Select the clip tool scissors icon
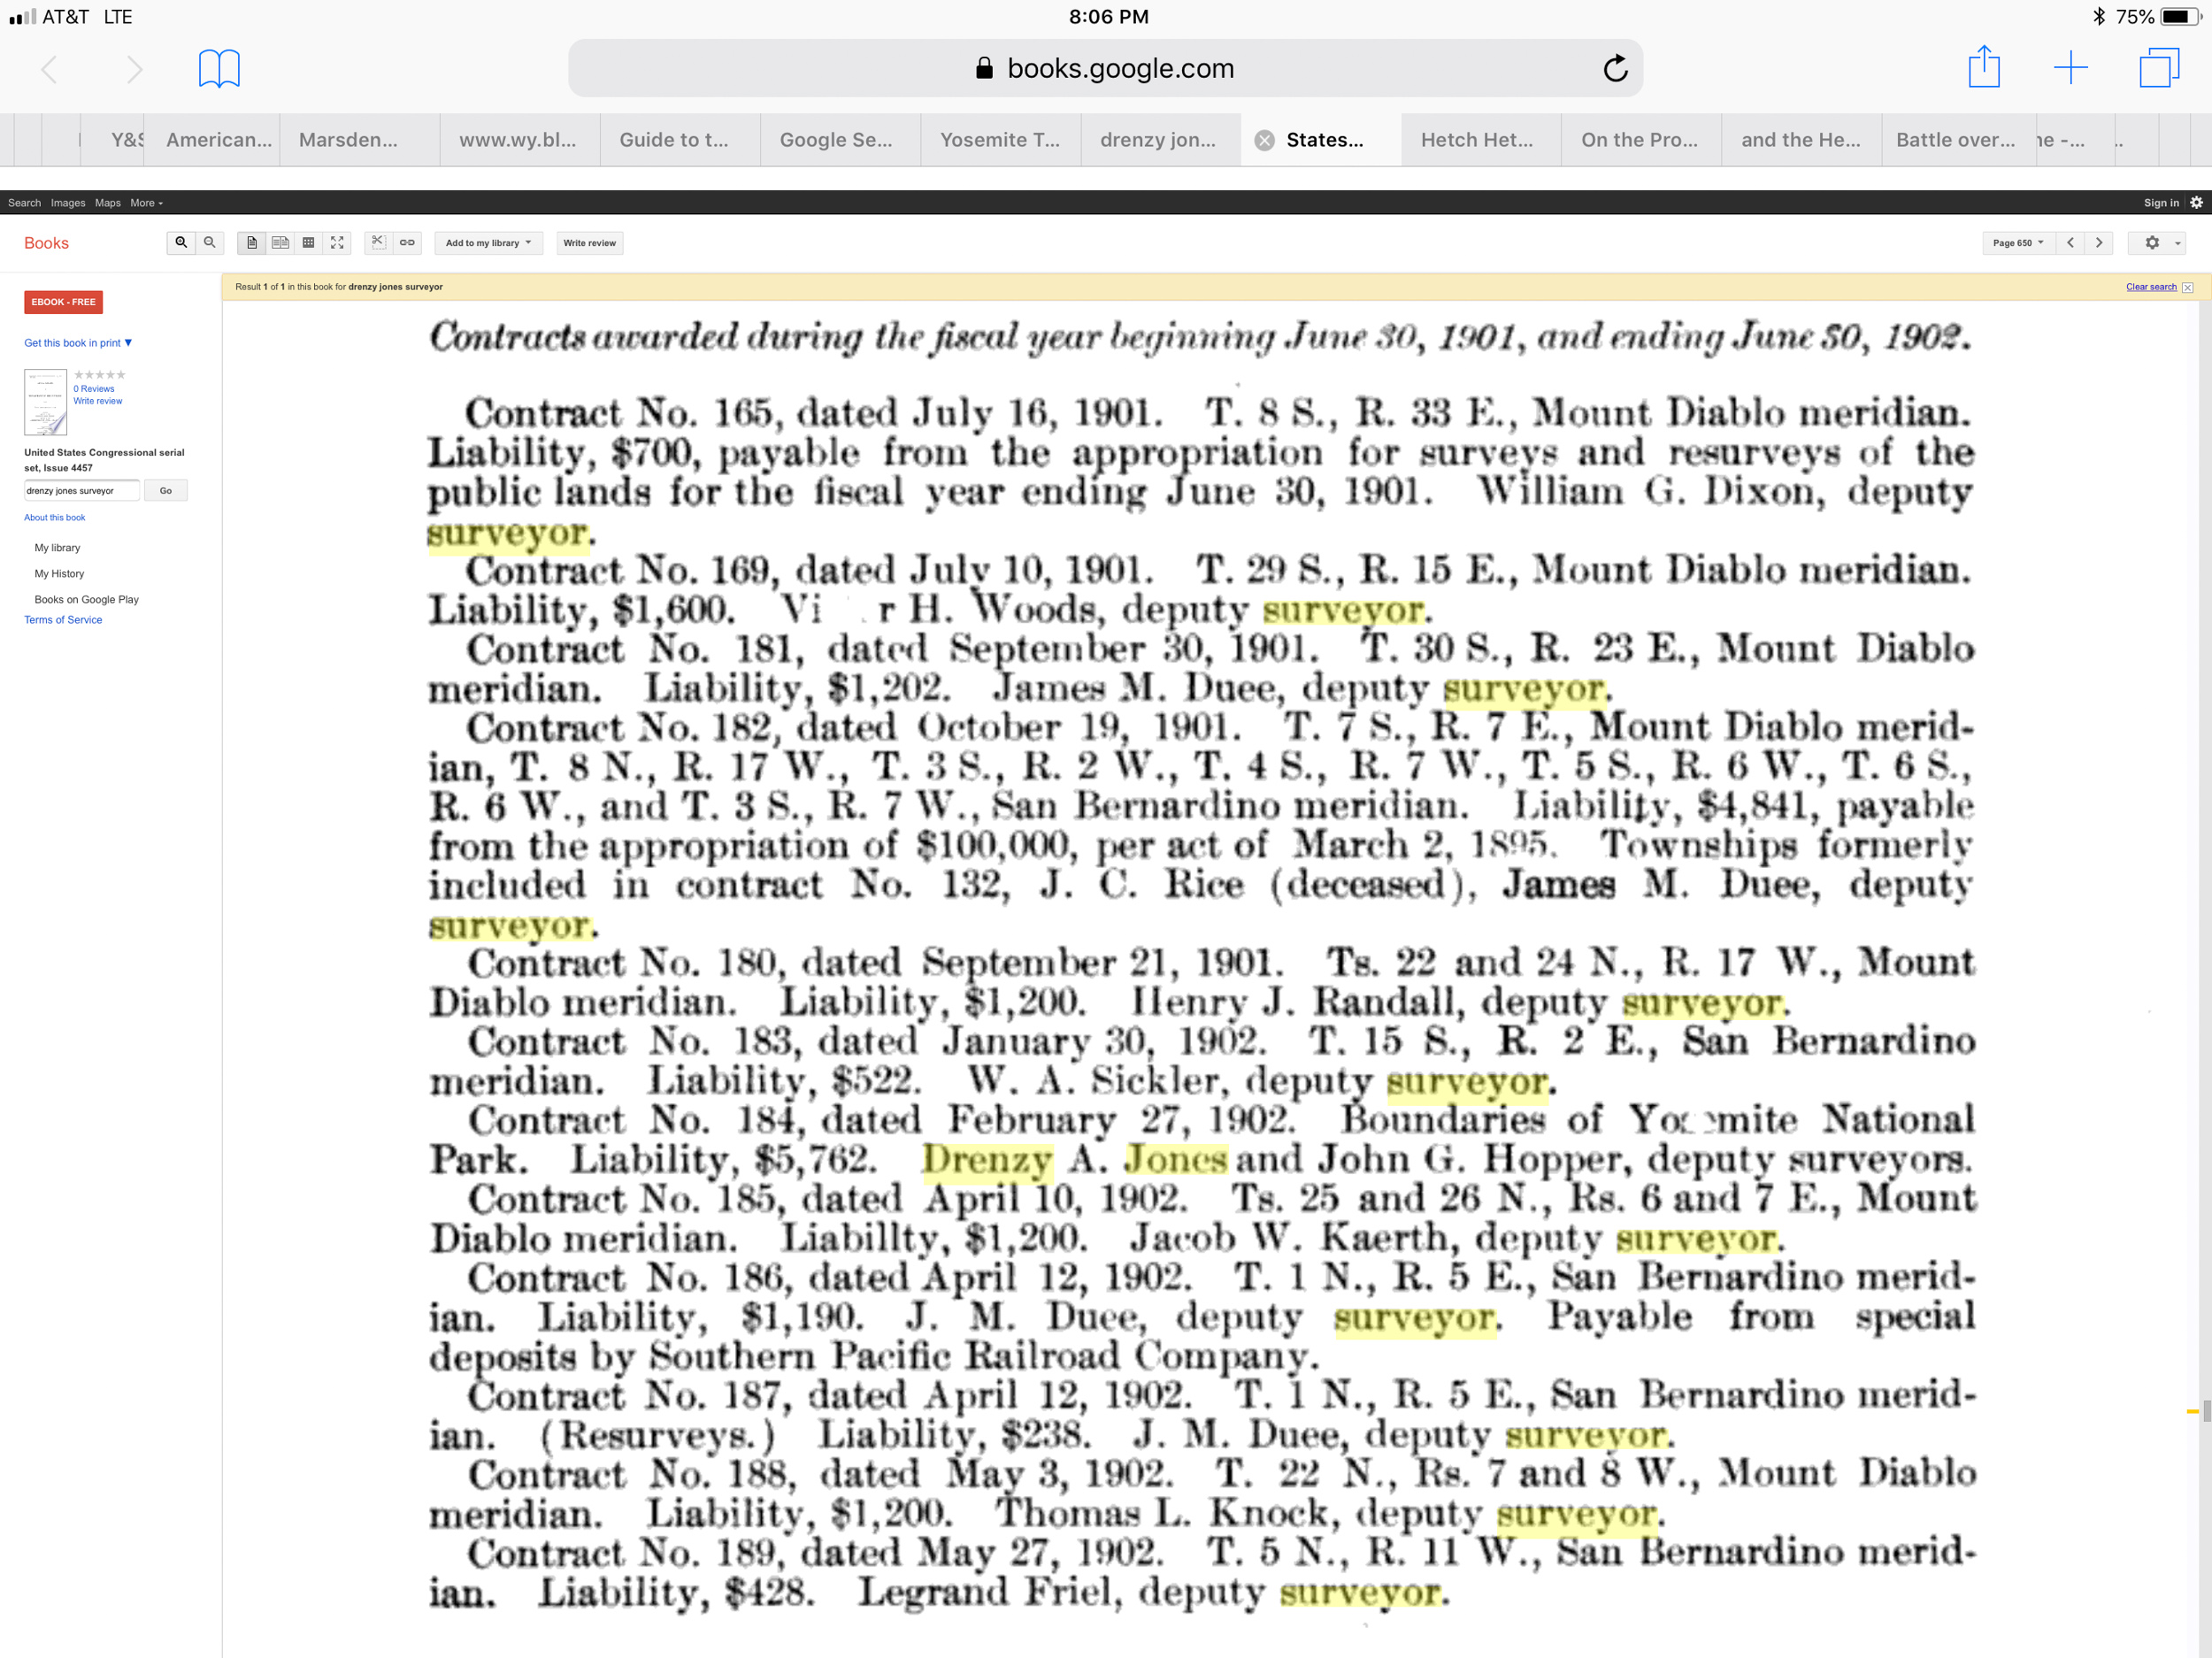The height and width of the screenshot is (1658, 2212). coord(378,243)
